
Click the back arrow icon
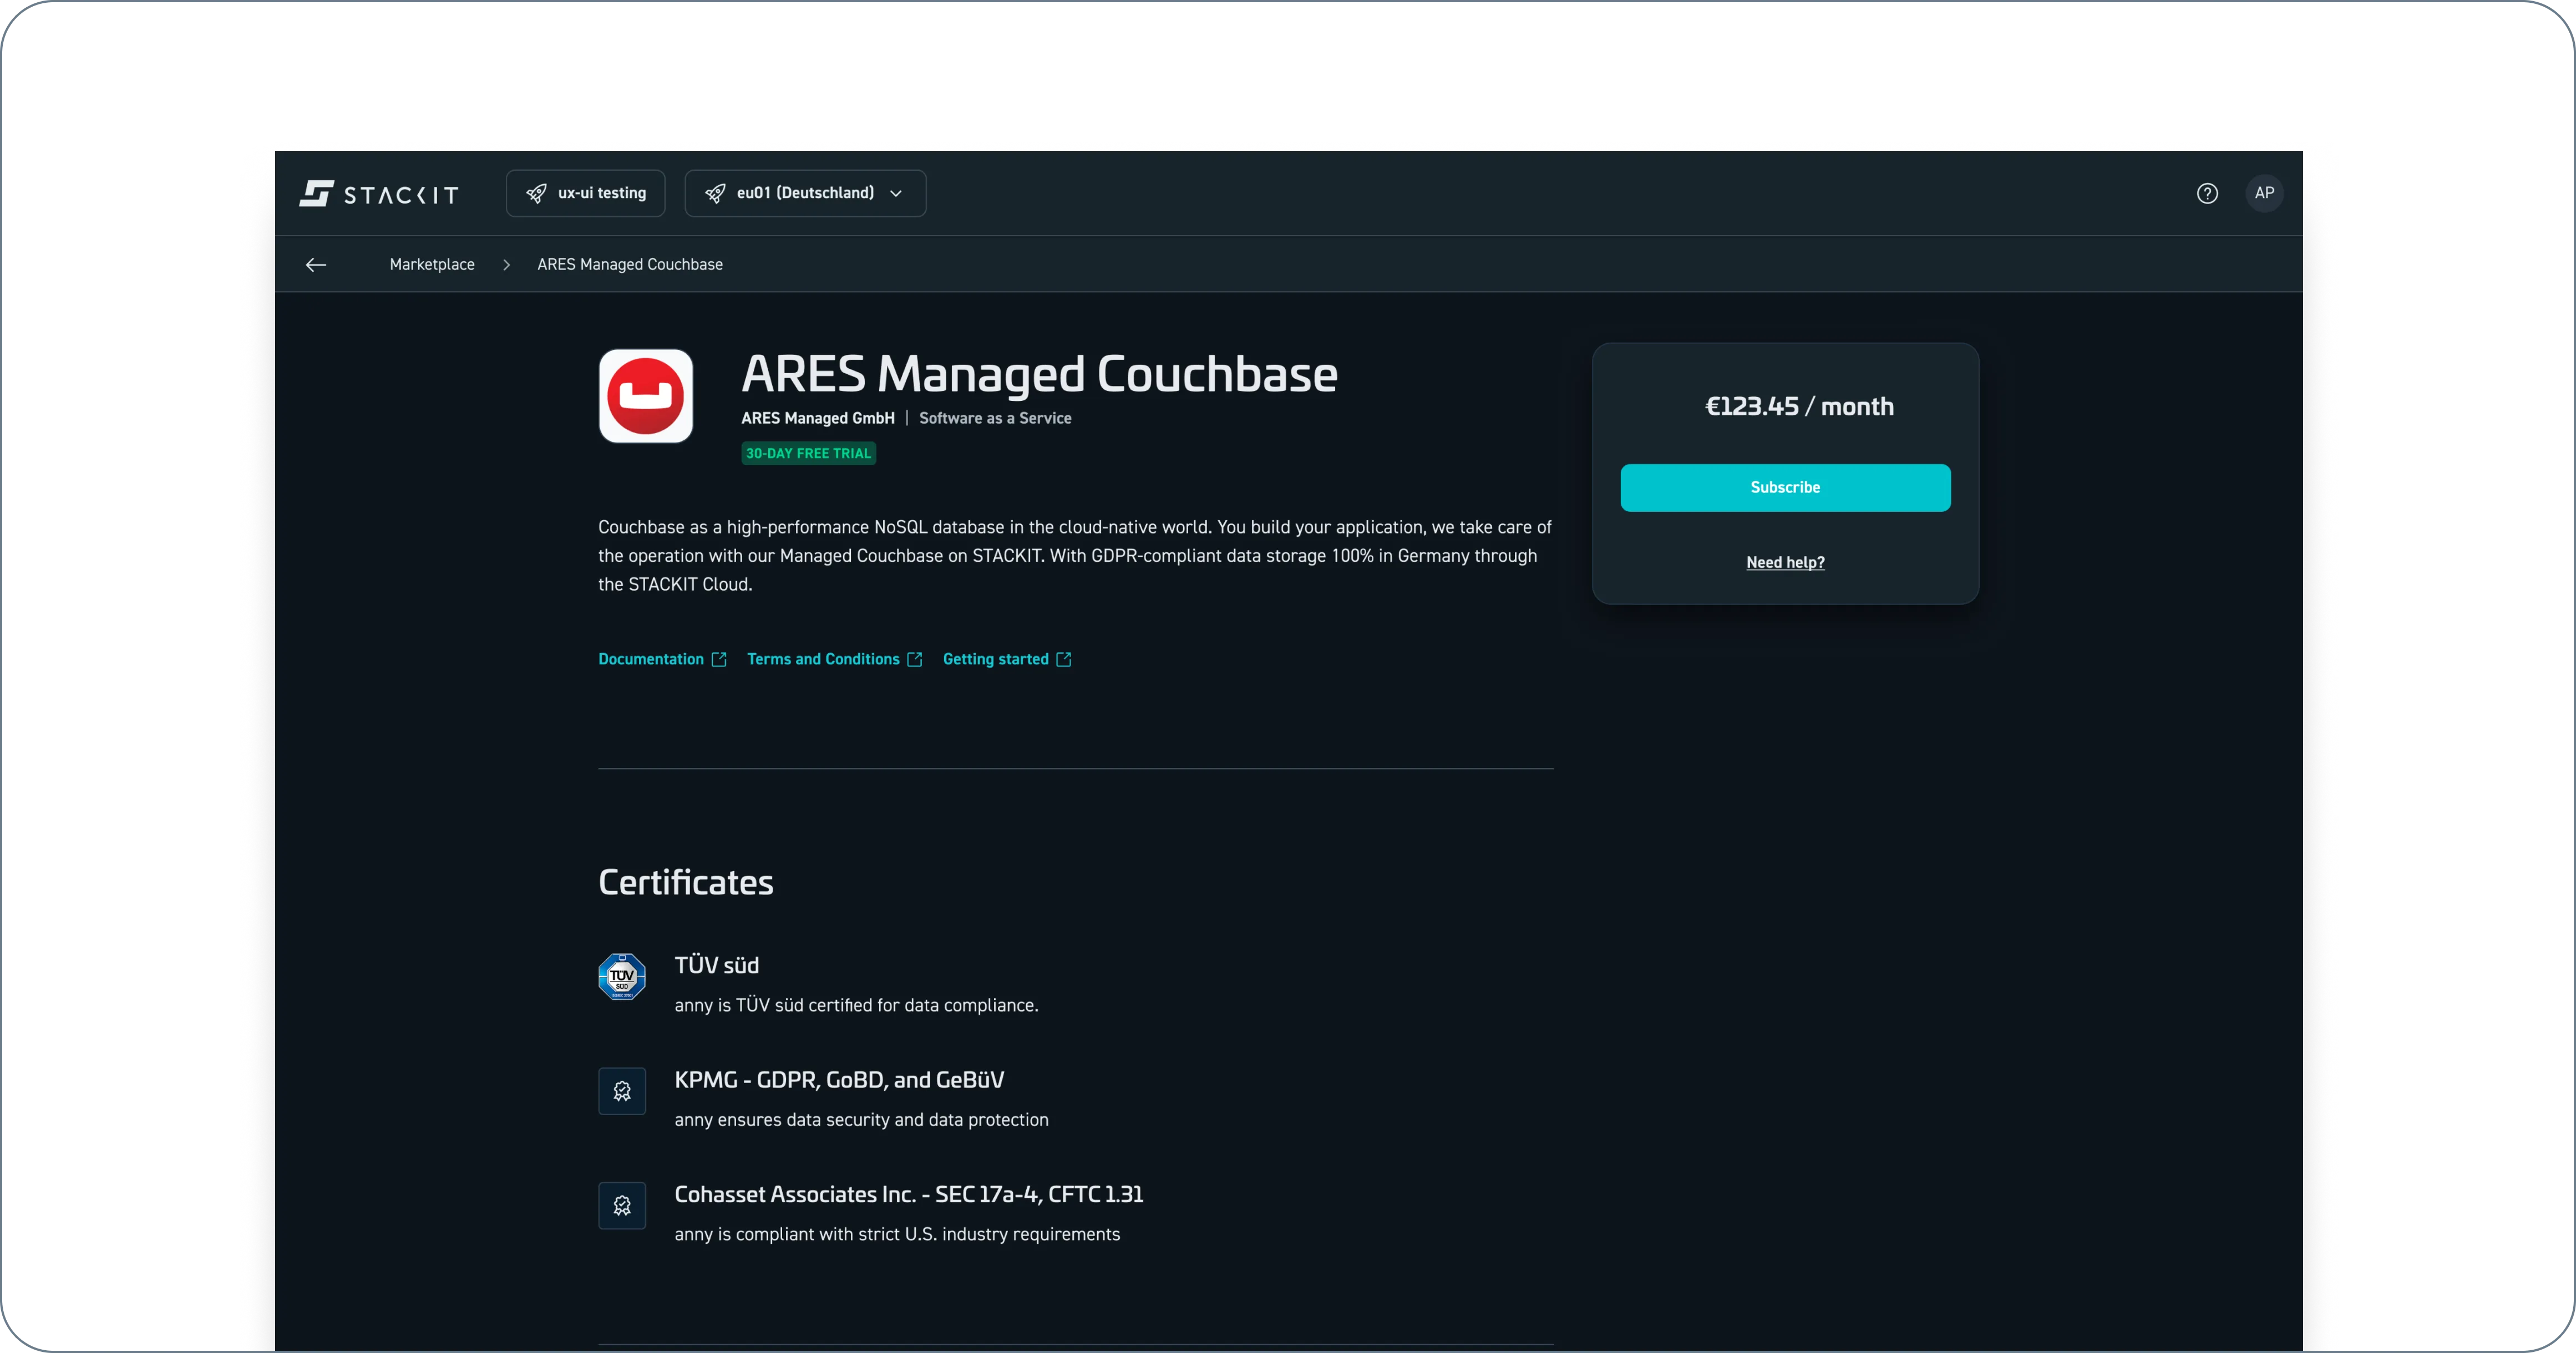[316, 264]
